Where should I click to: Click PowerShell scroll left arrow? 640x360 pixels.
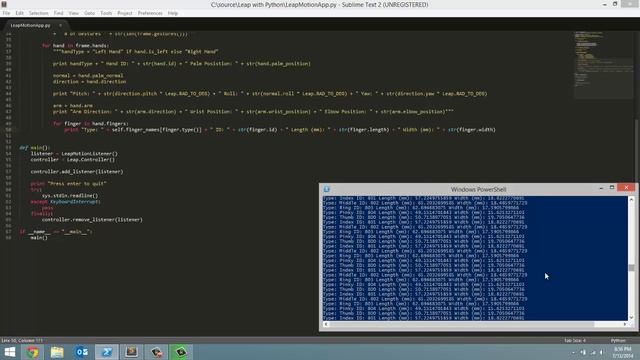click(326, 324)
